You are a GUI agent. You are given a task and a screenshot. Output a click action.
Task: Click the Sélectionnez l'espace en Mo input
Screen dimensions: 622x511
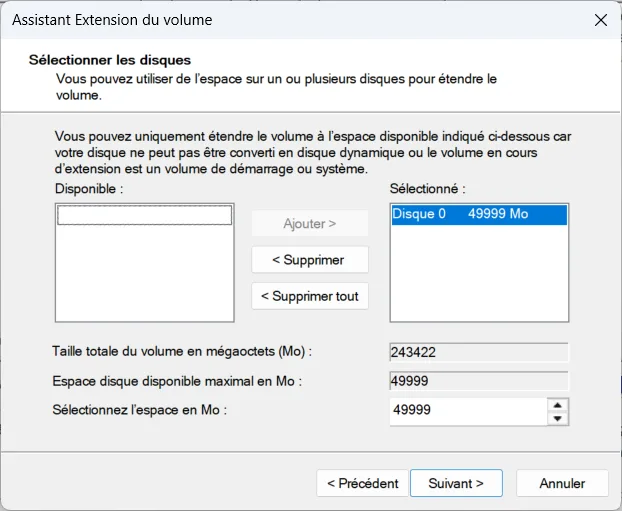tap(468, 411)
